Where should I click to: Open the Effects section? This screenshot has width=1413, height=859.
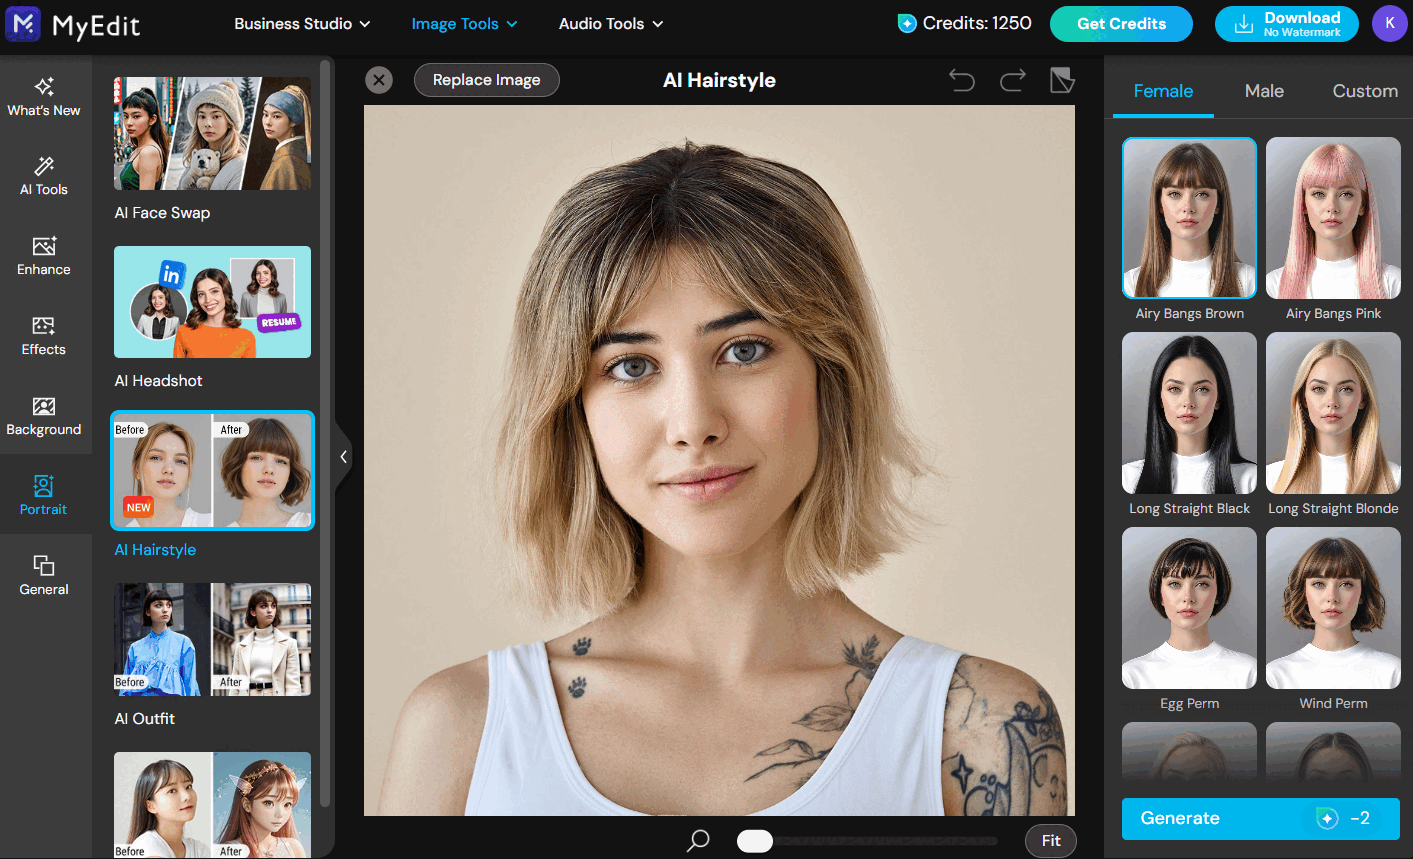(x=43, y=336)
